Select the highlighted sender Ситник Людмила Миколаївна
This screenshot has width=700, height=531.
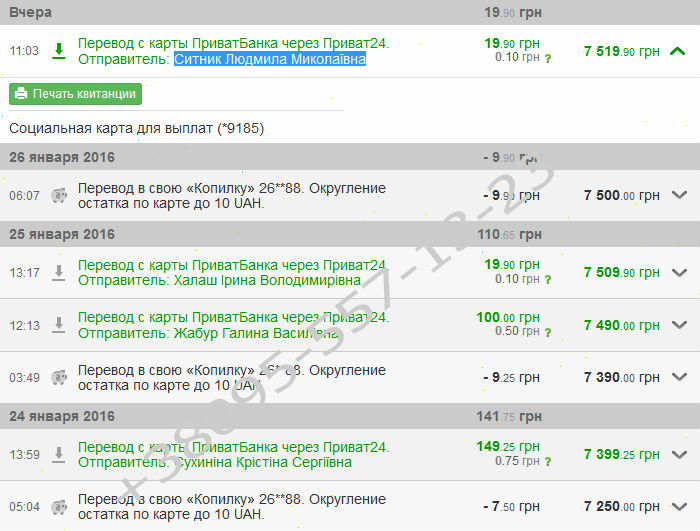[x=270, y=59]
